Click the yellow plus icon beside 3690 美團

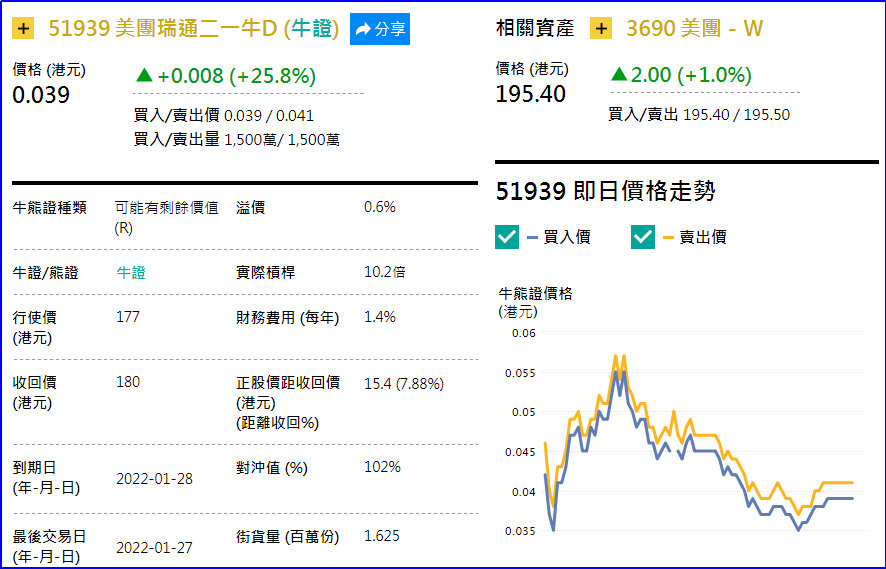point(601,28)
